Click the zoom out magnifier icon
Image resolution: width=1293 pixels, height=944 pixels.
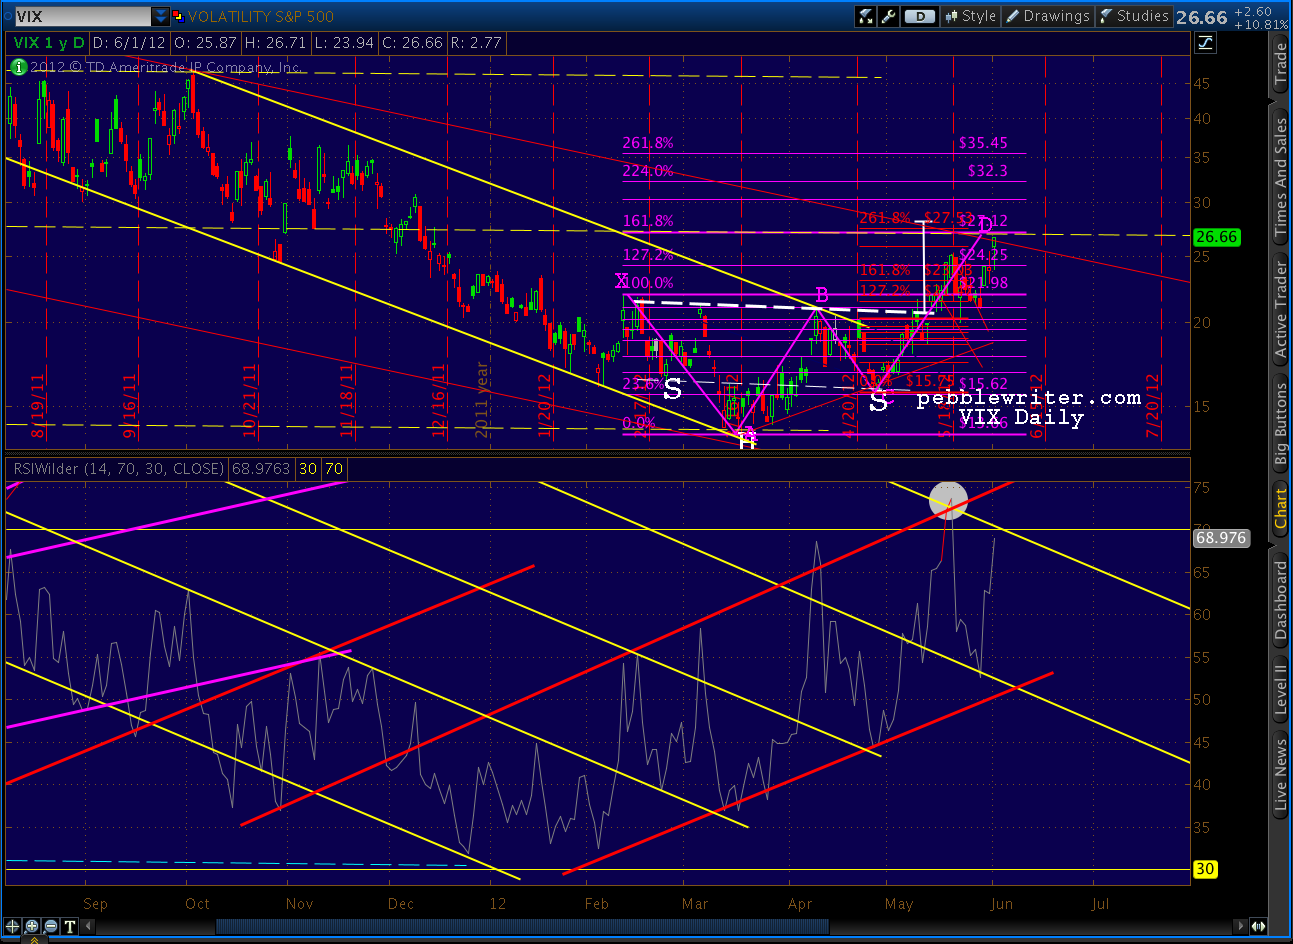click(x=51, y=927)
